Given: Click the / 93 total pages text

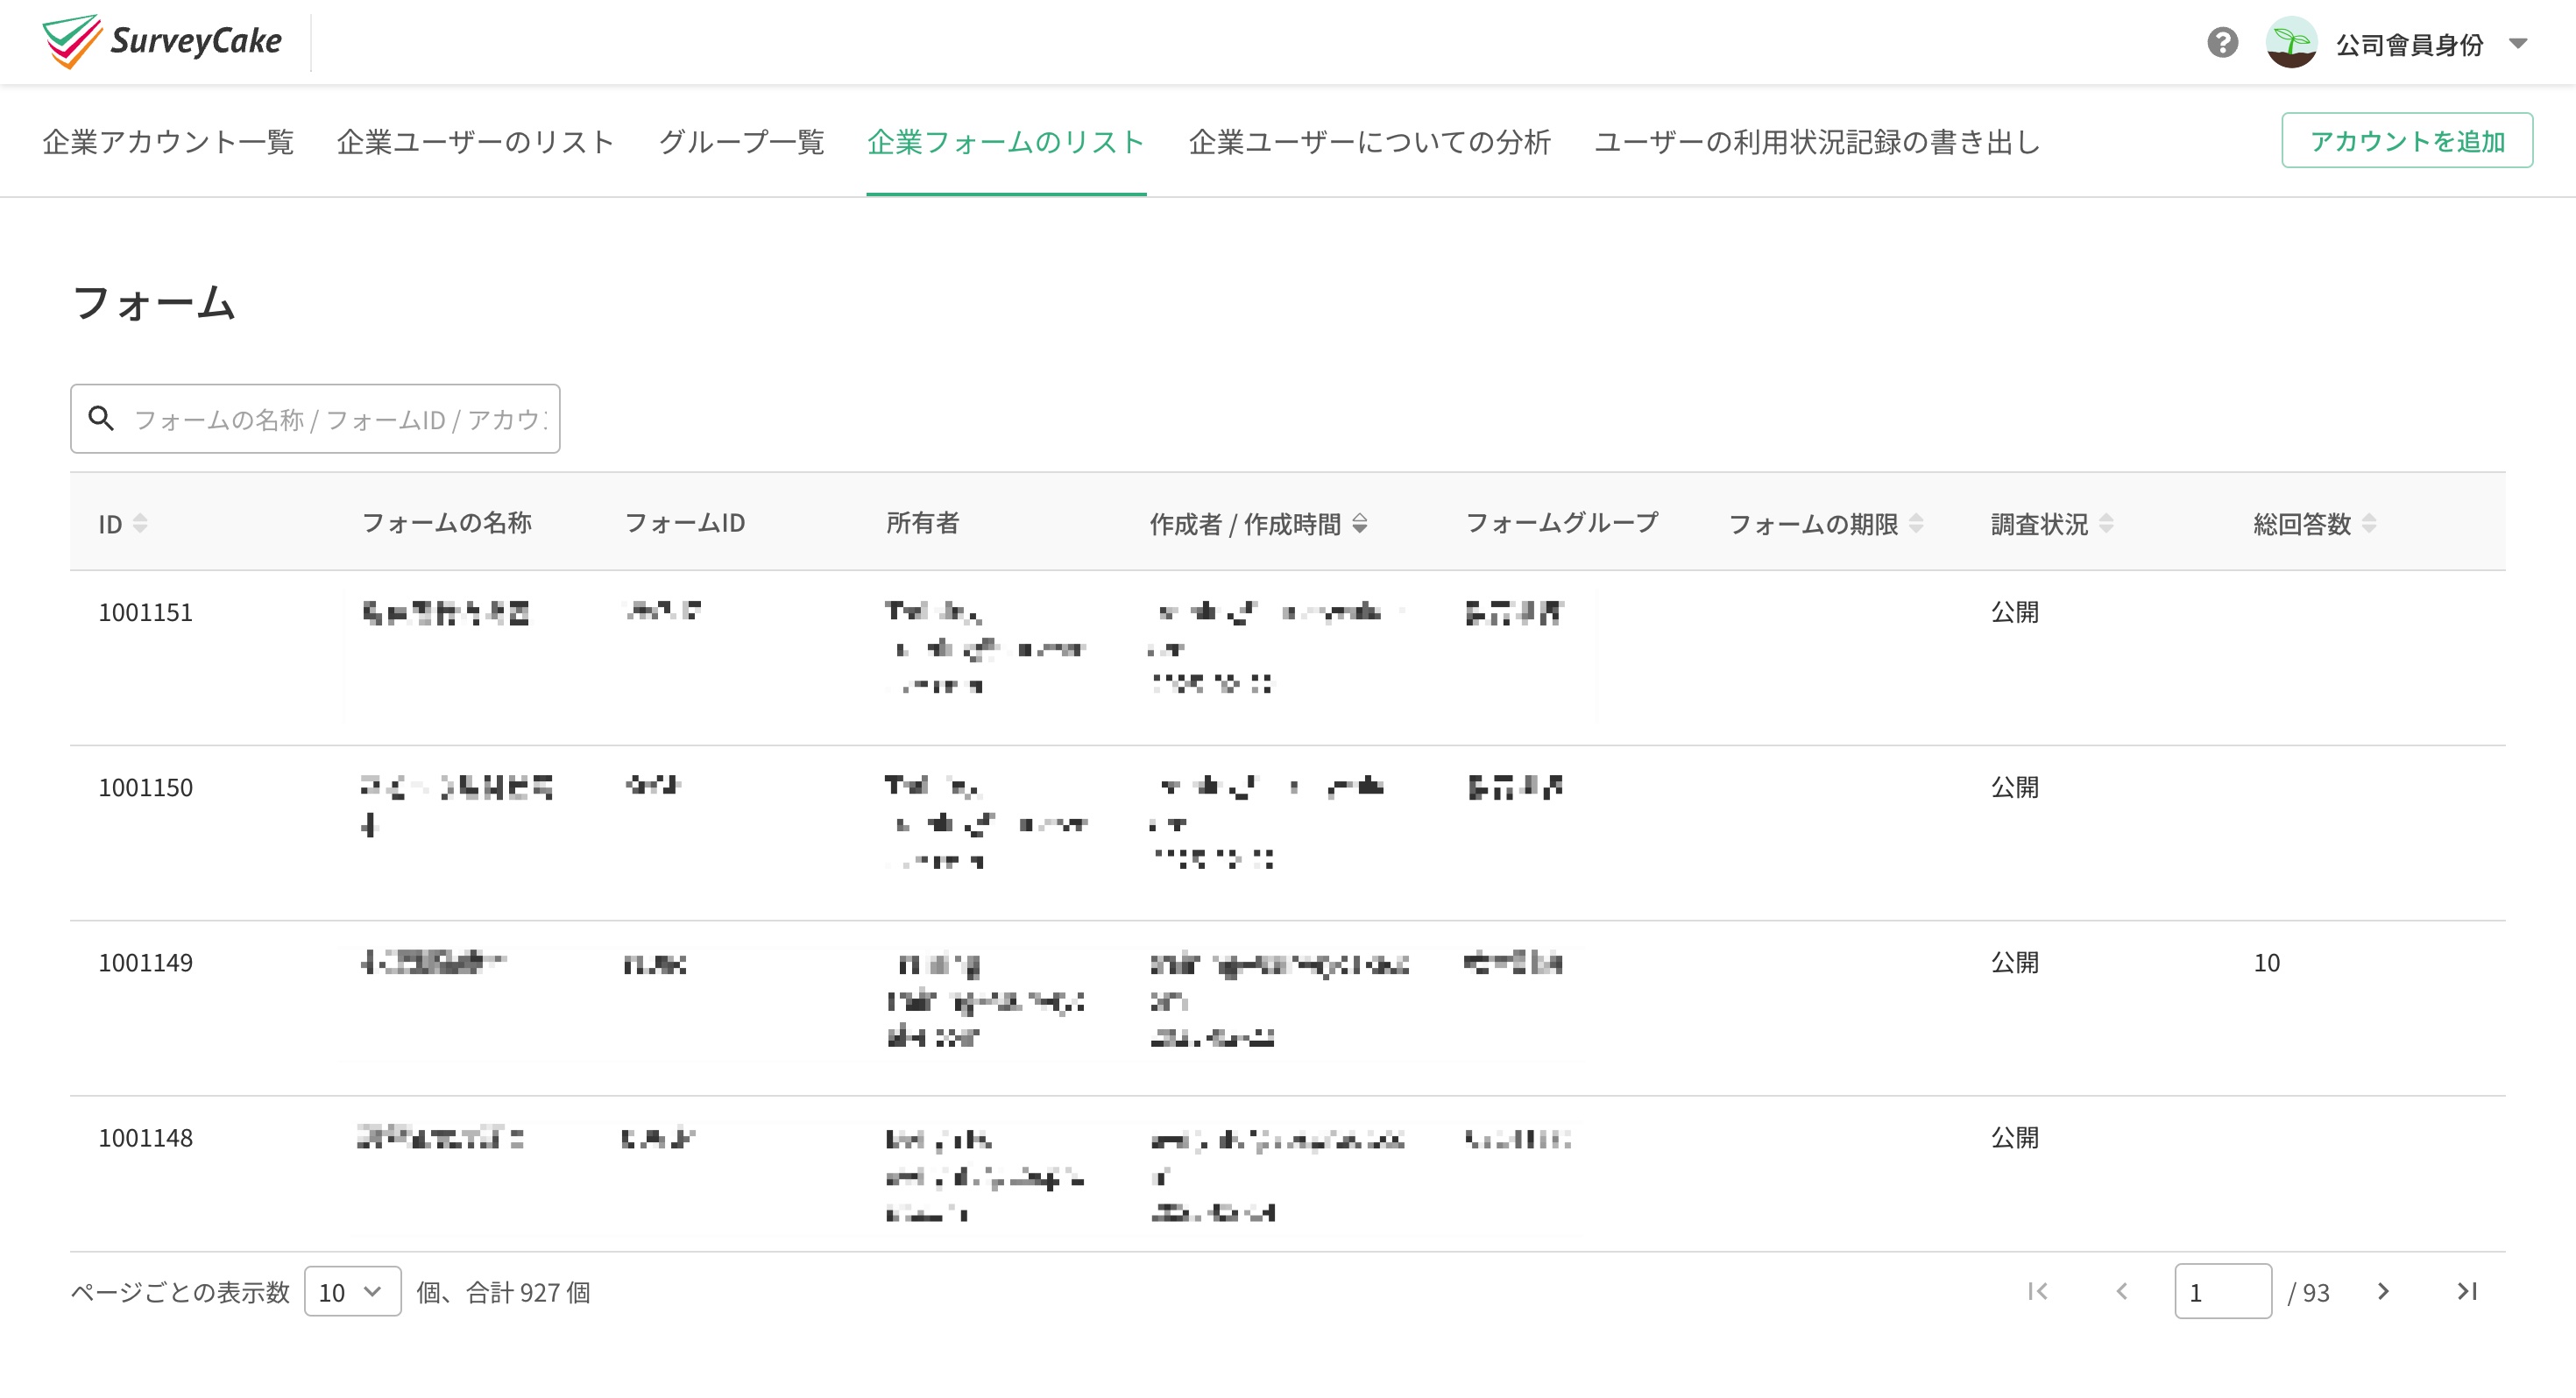Looking at the screenshot, I should 2309,1292.
